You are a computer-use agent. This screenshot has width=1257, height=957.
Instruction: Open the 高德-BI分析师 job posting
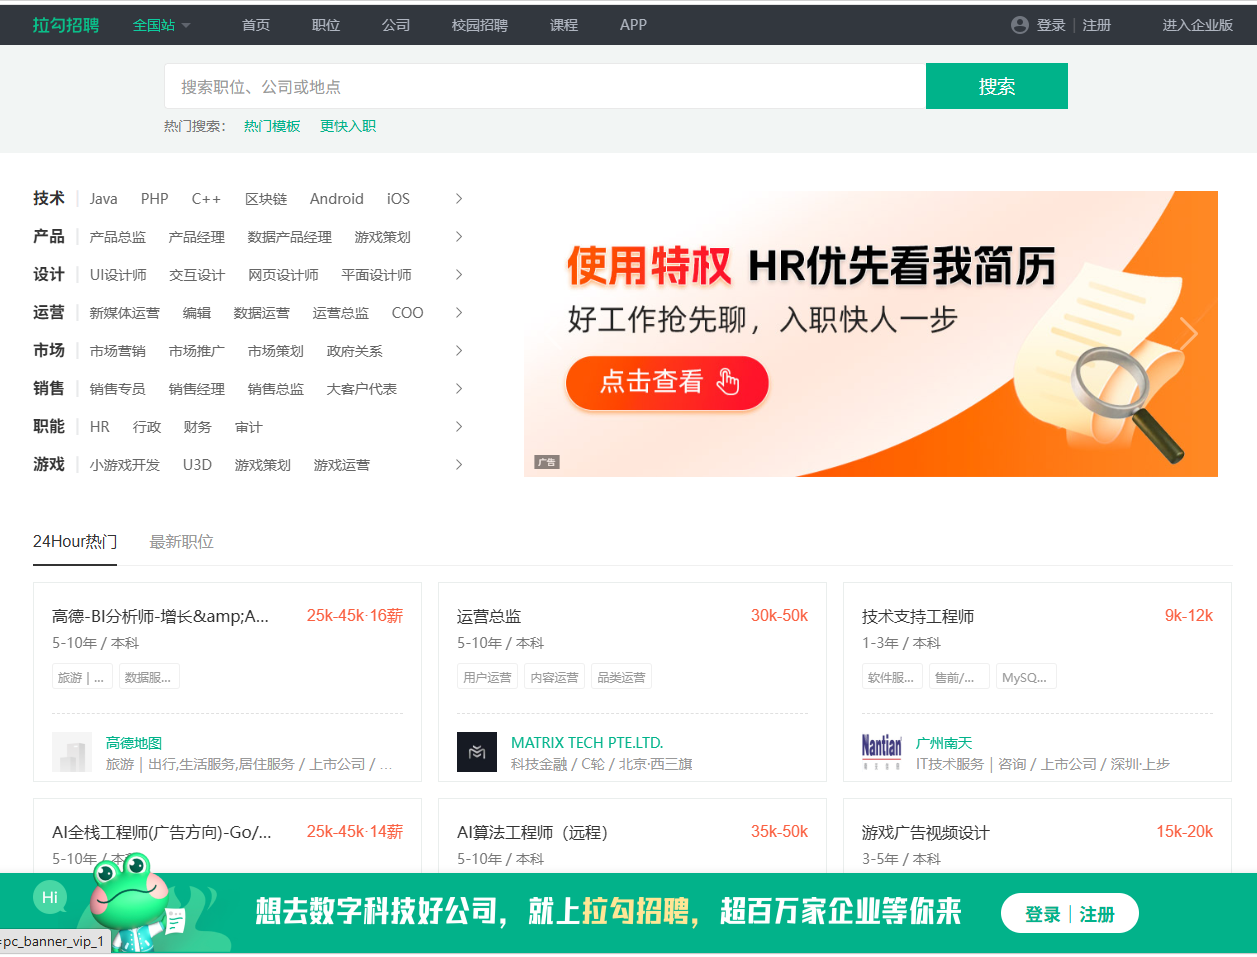click(160, 616)
